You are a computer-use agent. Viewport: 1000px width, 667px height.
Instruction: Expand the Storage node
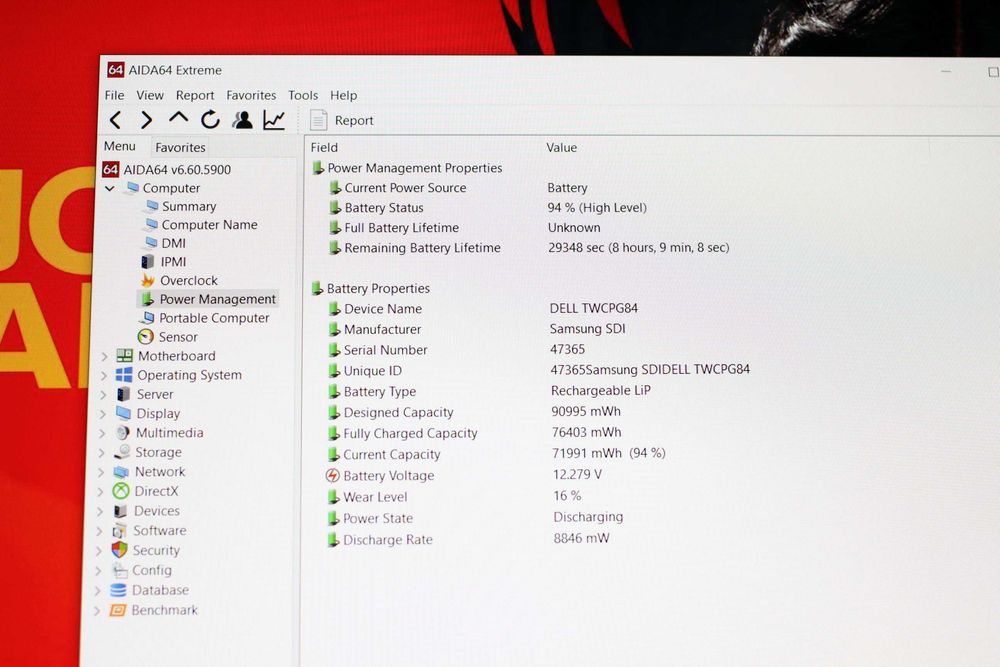[101, 453]
